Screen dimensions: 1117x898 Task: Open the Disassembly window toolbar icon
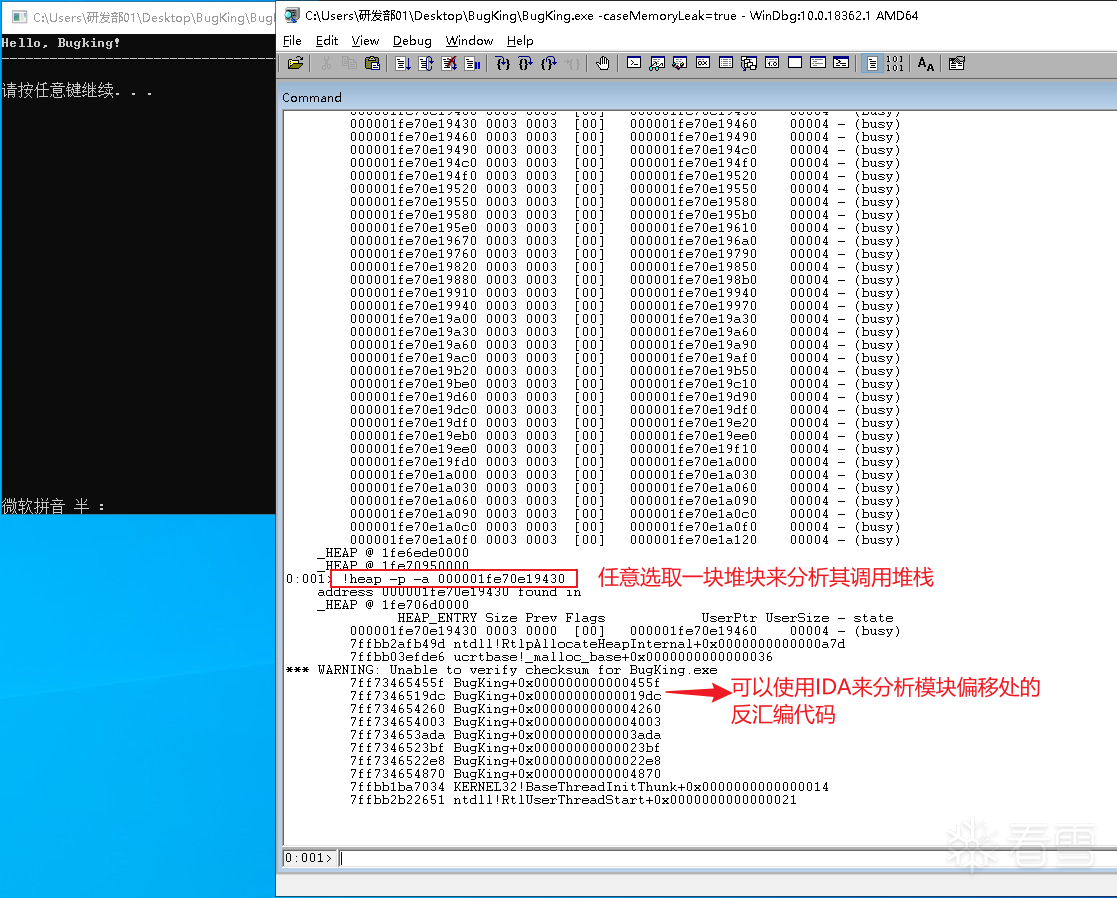tap(772, 63)
